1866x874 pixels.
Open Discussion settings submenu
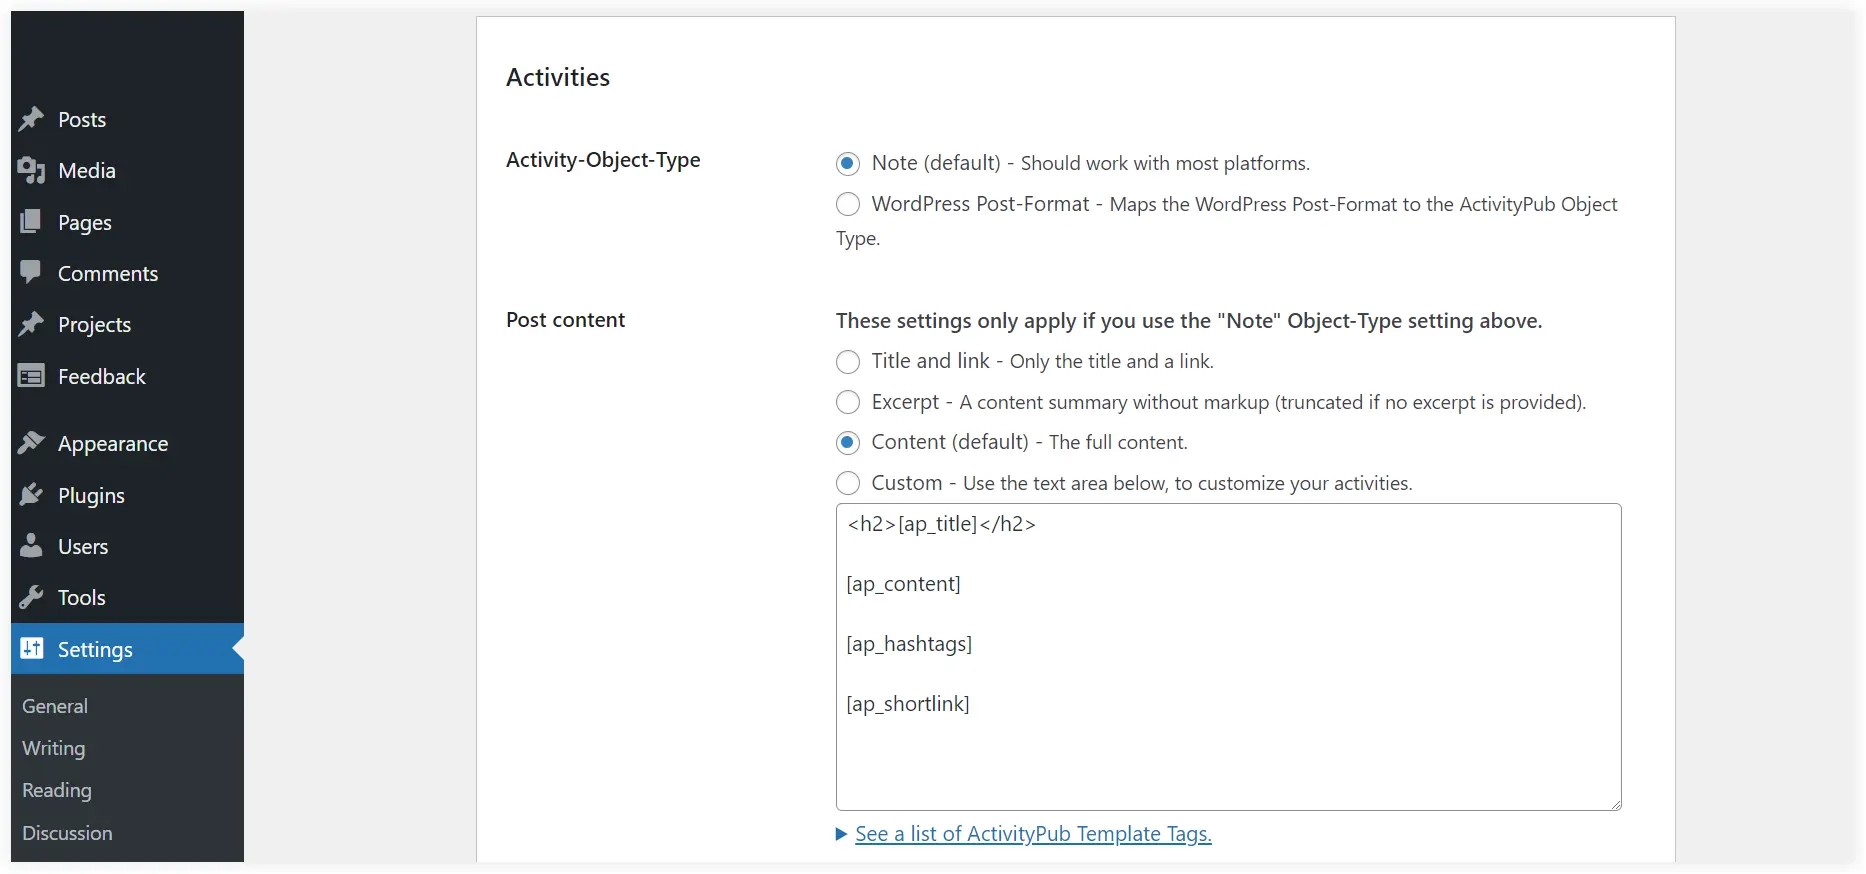67,833
